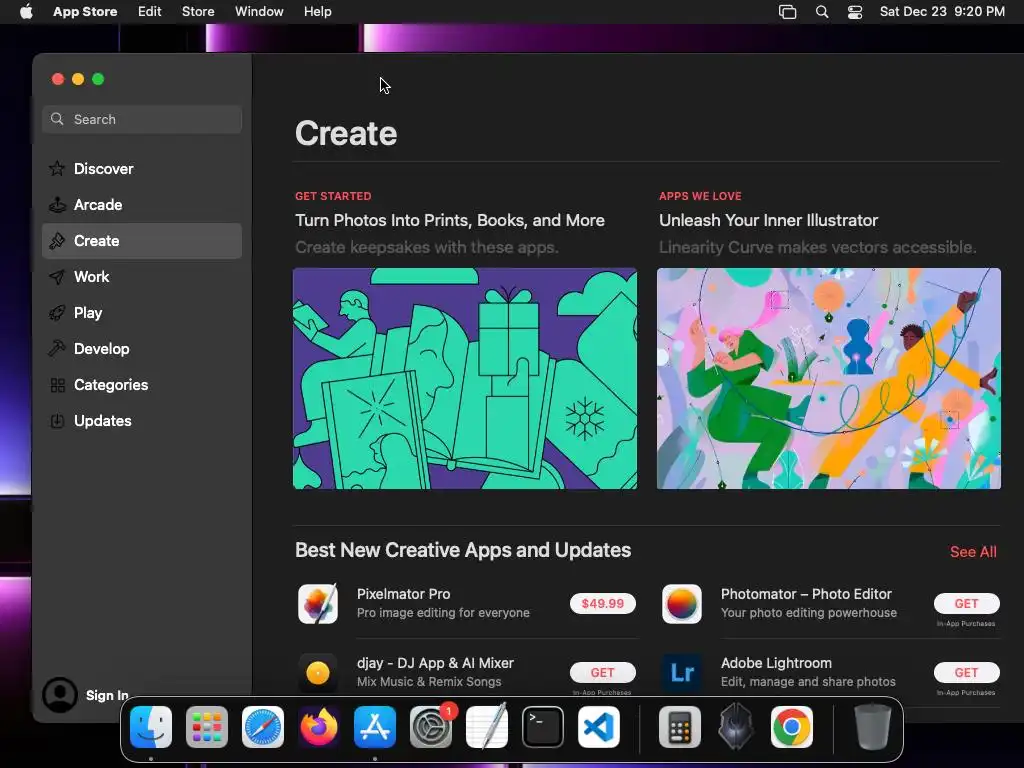Click the djay - DJ App & AI Mixer title
1024x768 pixels.
[x=435, y=663]
